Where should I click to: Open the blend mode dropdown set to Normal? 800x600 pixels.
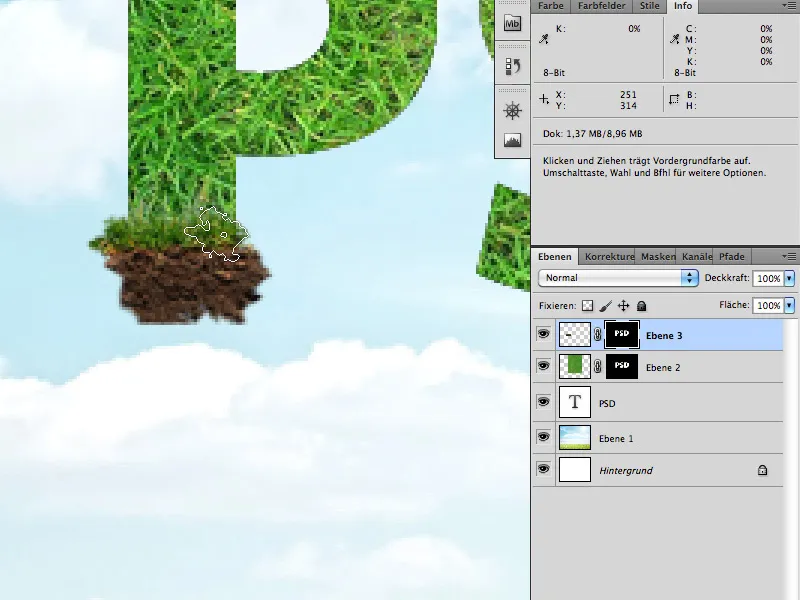pos(618,278)
